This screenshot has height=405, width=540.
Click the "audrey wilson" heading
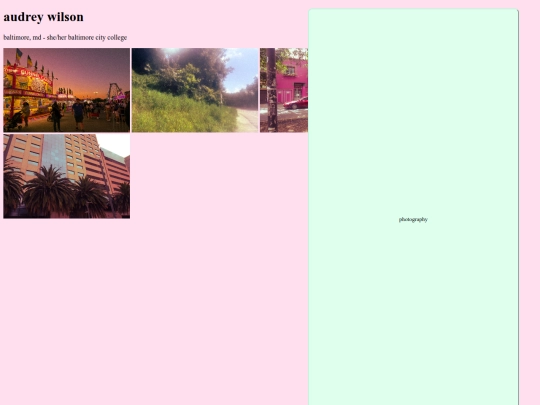[x=43, y=17]
